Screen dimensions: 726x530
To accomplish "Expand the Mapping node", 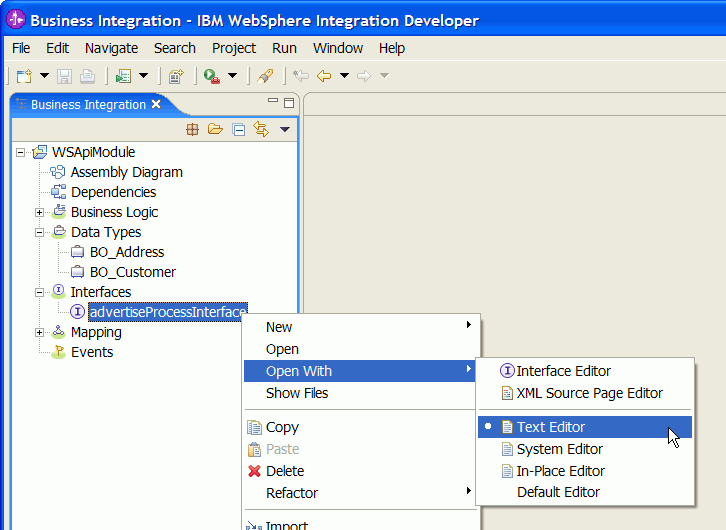I will point(40,332).
